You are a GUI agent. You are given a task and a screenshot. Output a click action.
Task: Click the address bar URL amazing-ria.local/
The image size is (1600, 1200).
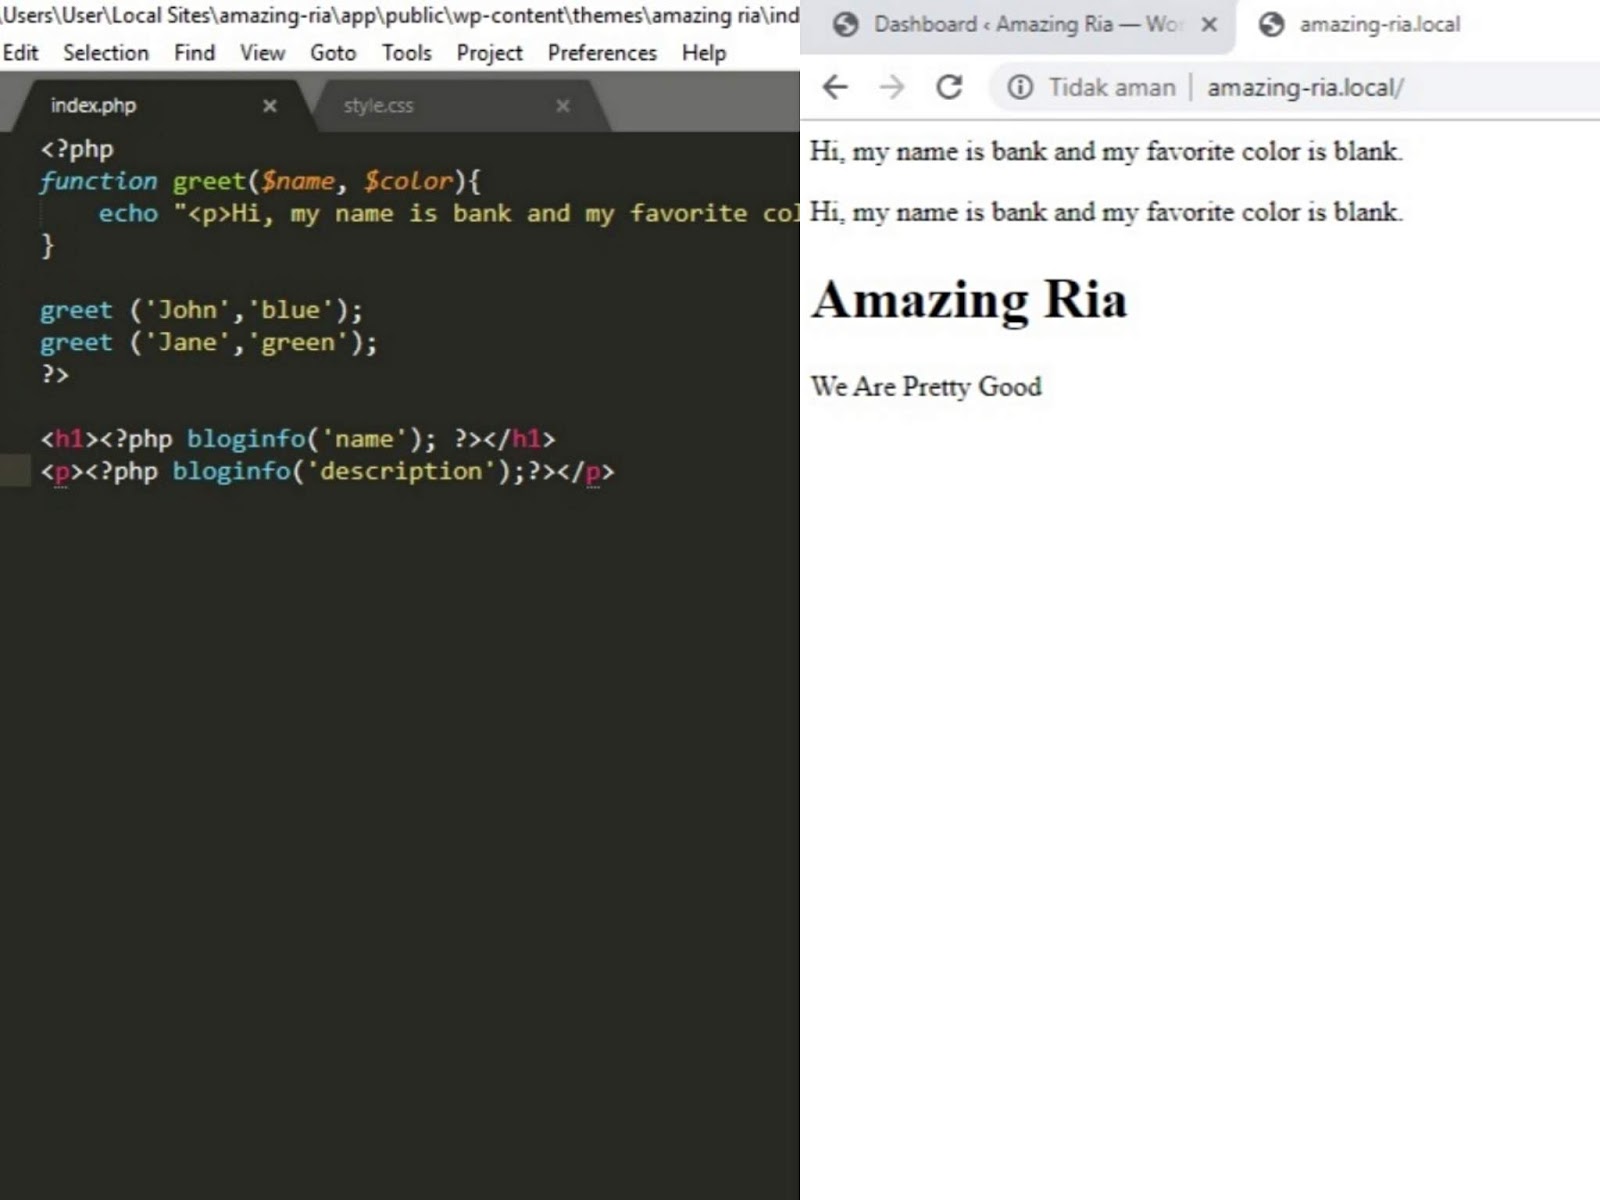(x=1305, y=88)
